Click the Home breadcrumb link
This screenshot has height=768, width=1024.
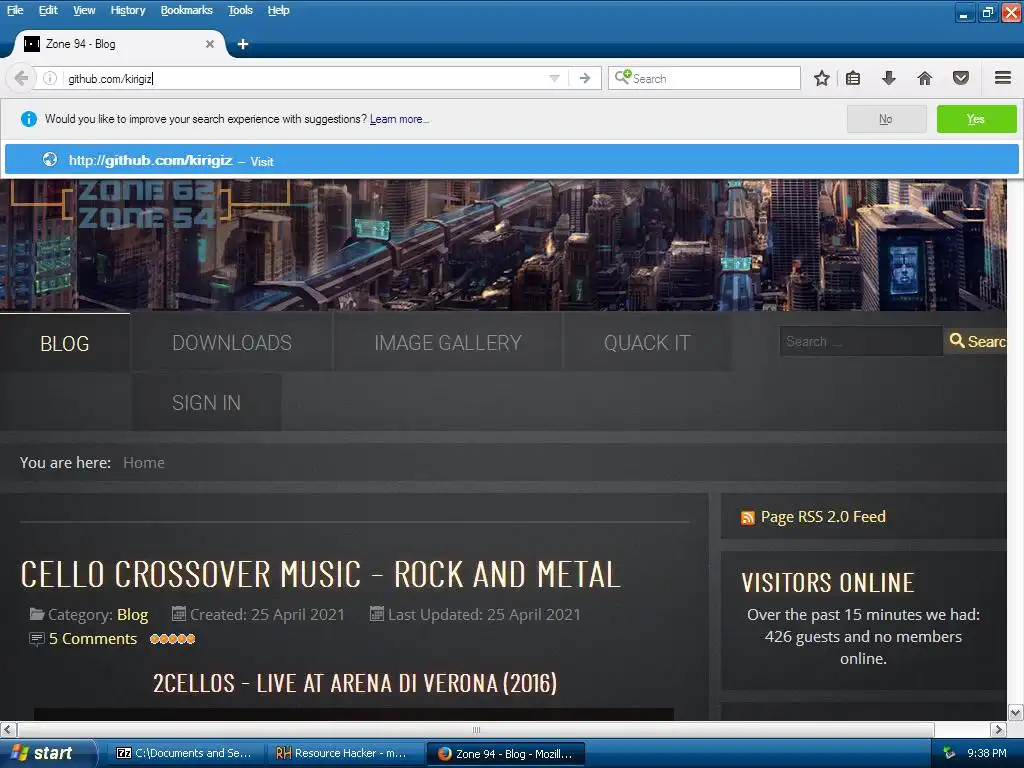[144, 462]
